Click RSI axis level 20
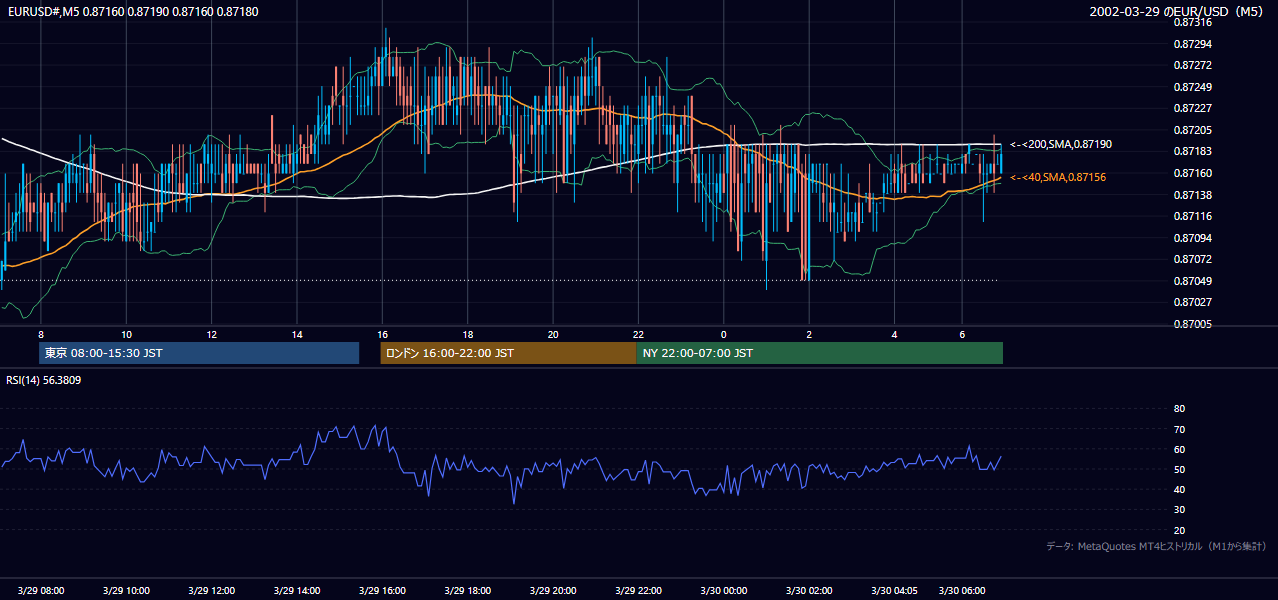This screenshot has width=1278, height=600. click(x=1179, y=530)
